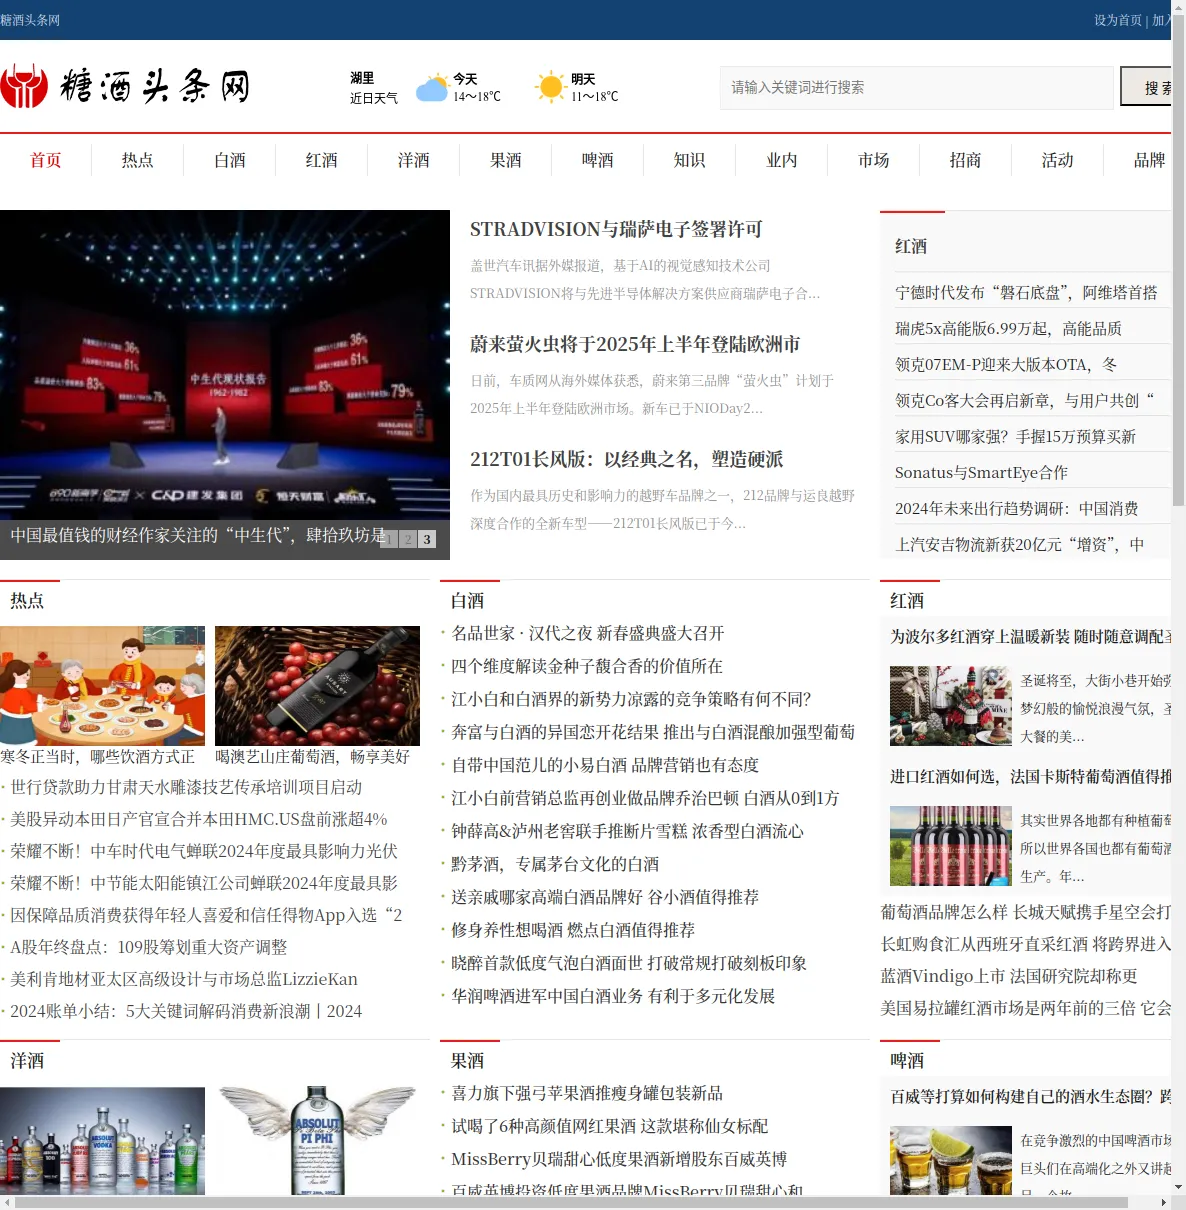Viewport: 1186px width, 1210px height.
Task: Open the main carousel banner image
Action: click(225, 385)
